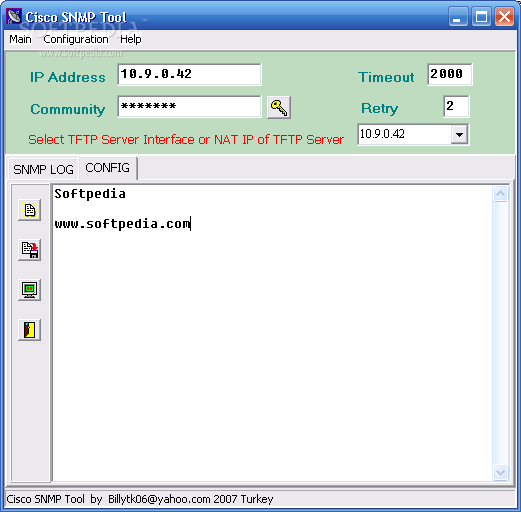
Task: Minimize the Cisco SNMP Tool window
Action: (x=458, y=17)
